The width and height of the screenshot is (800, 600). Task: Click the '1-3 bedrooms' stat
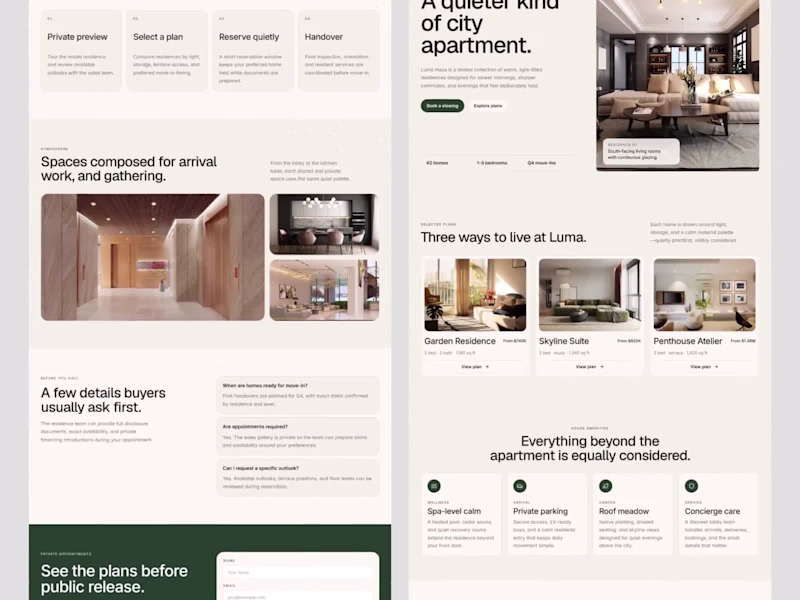coord(492,163)
